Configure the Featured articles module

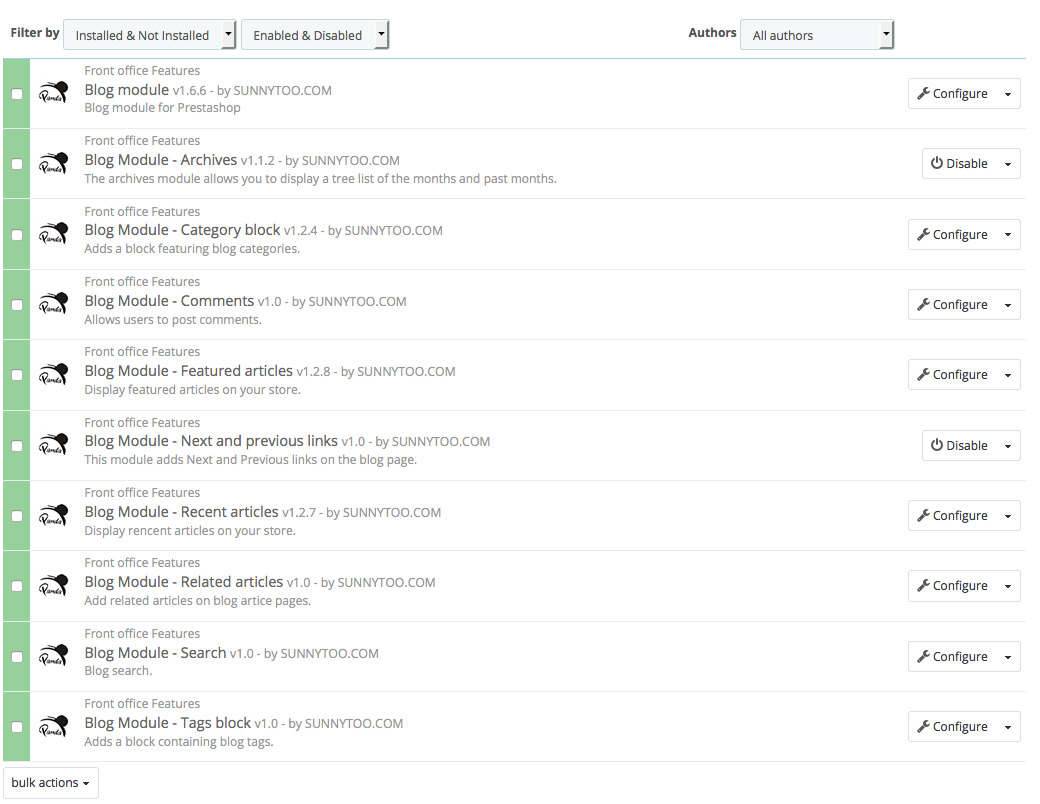point(952,375)
